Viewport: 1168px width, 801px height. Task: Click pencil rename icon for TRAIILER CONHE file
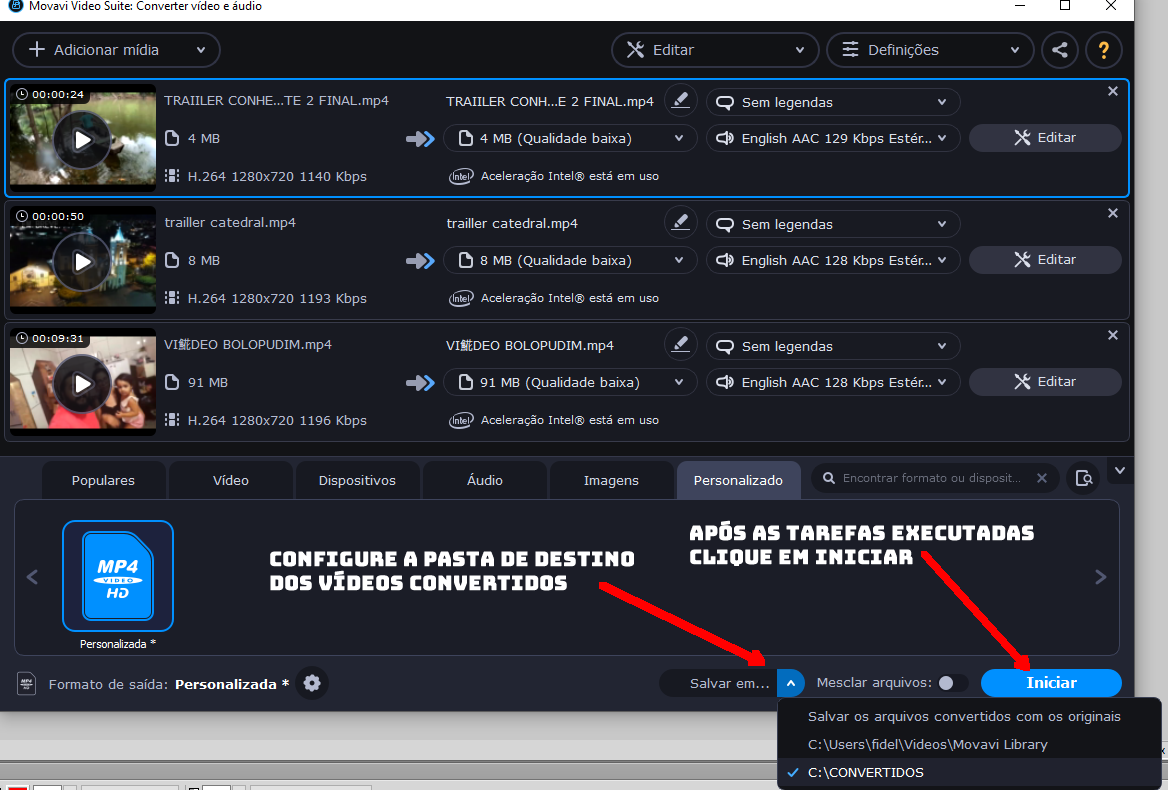[681, 100]
